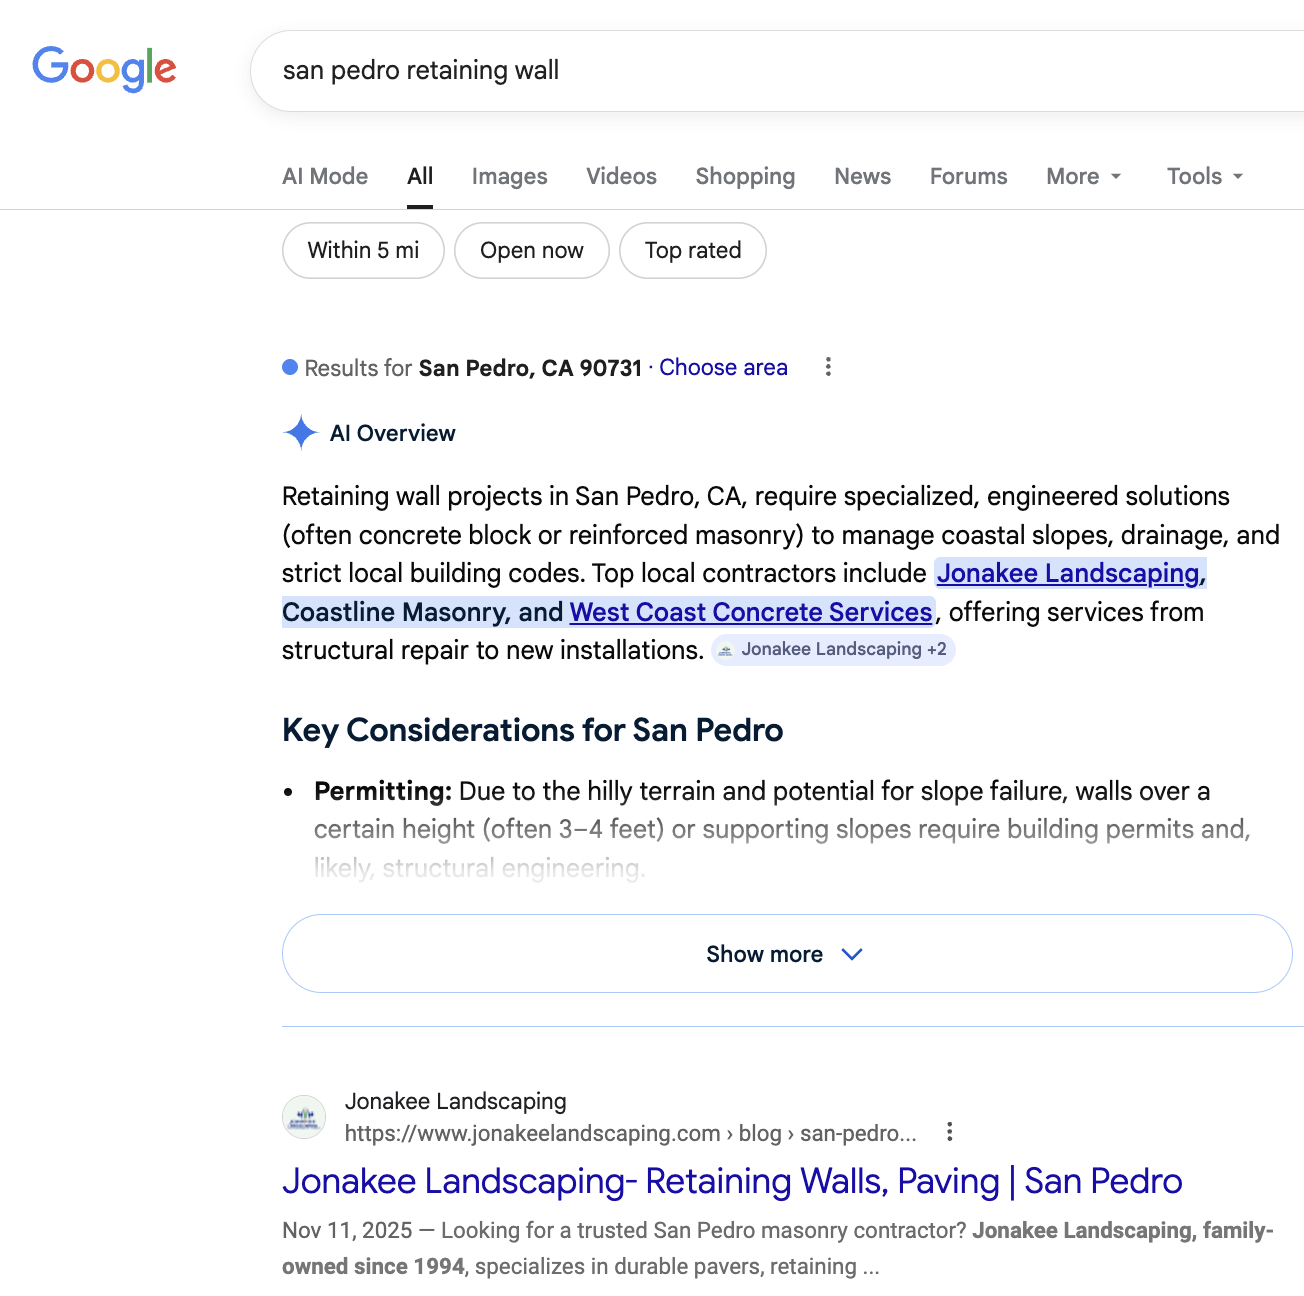Click the Choose area link

[x=723, y=367]
